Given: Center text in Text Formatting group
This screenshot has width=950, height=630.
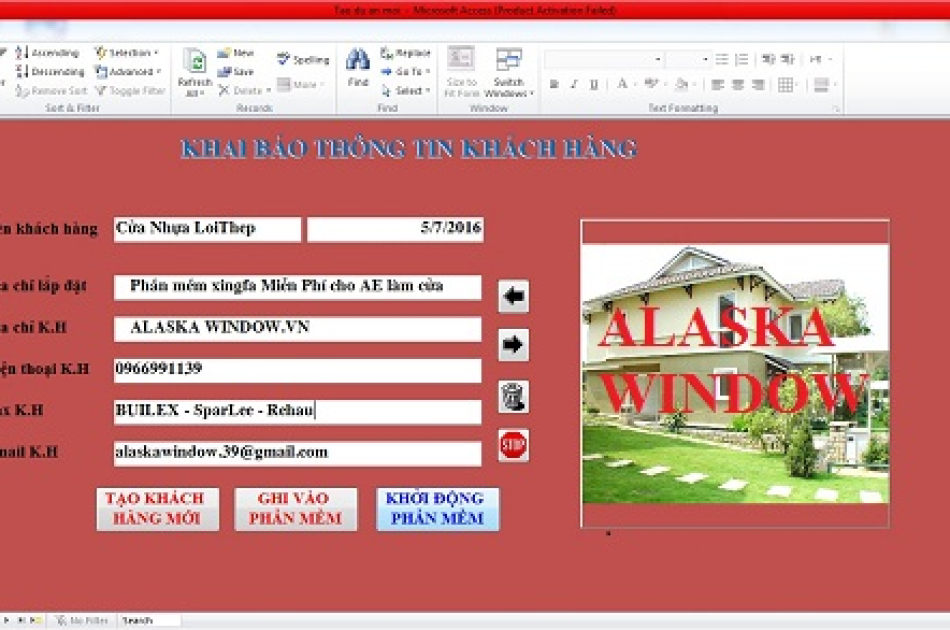Looking at the screenshot, I should coord(738,84).
